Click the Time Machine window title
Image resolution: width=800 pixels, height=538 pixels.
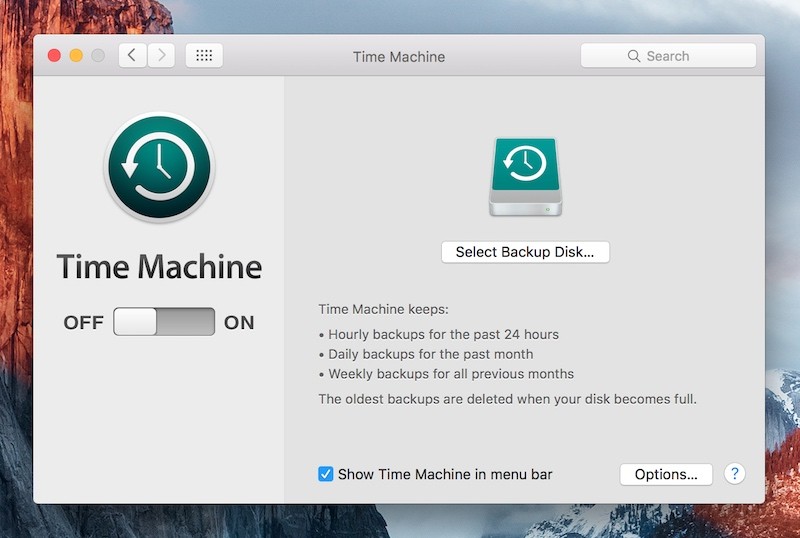[399, 57]
